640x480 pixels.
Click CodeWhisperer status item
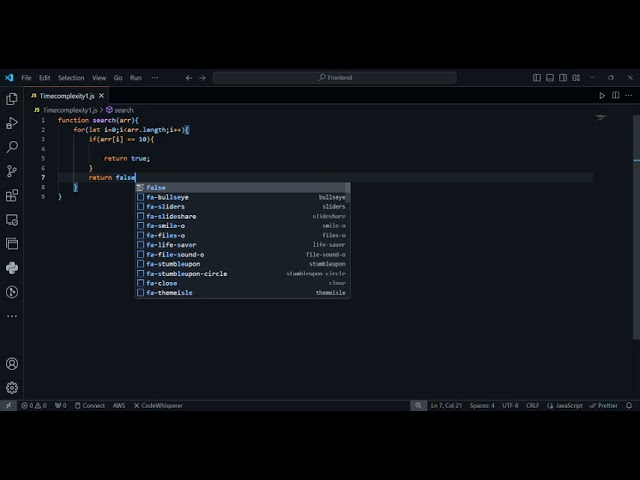(158, 405)
